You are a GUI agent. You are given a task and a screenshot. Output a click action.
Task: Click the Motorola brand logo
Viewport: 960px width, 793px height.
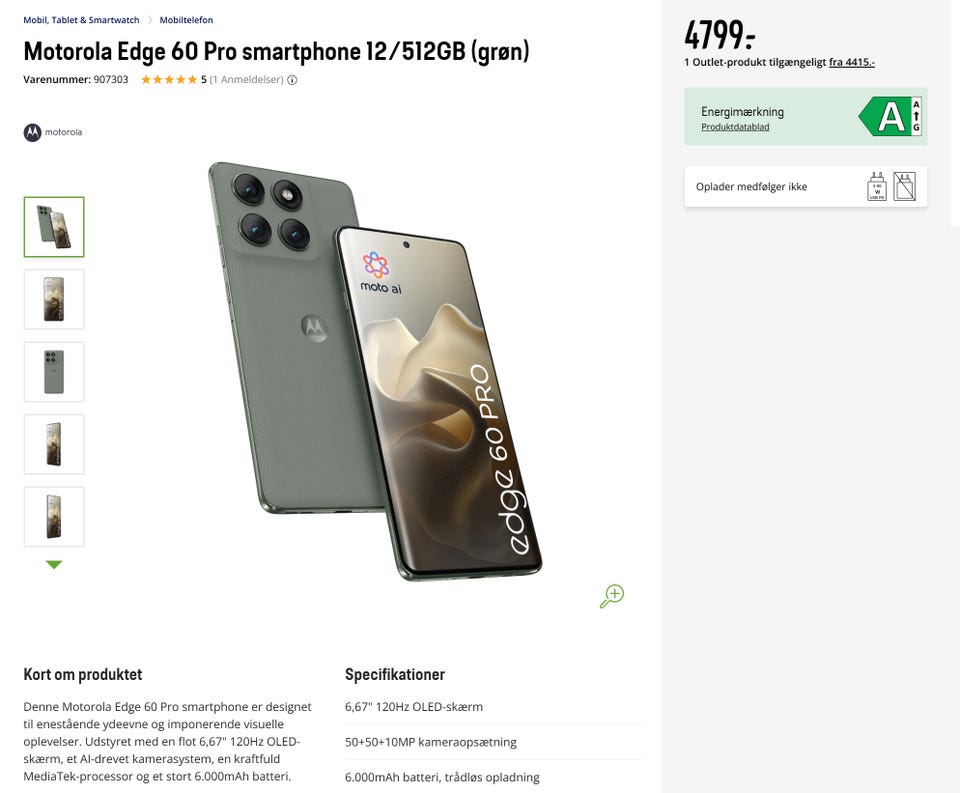coord(53,132)
